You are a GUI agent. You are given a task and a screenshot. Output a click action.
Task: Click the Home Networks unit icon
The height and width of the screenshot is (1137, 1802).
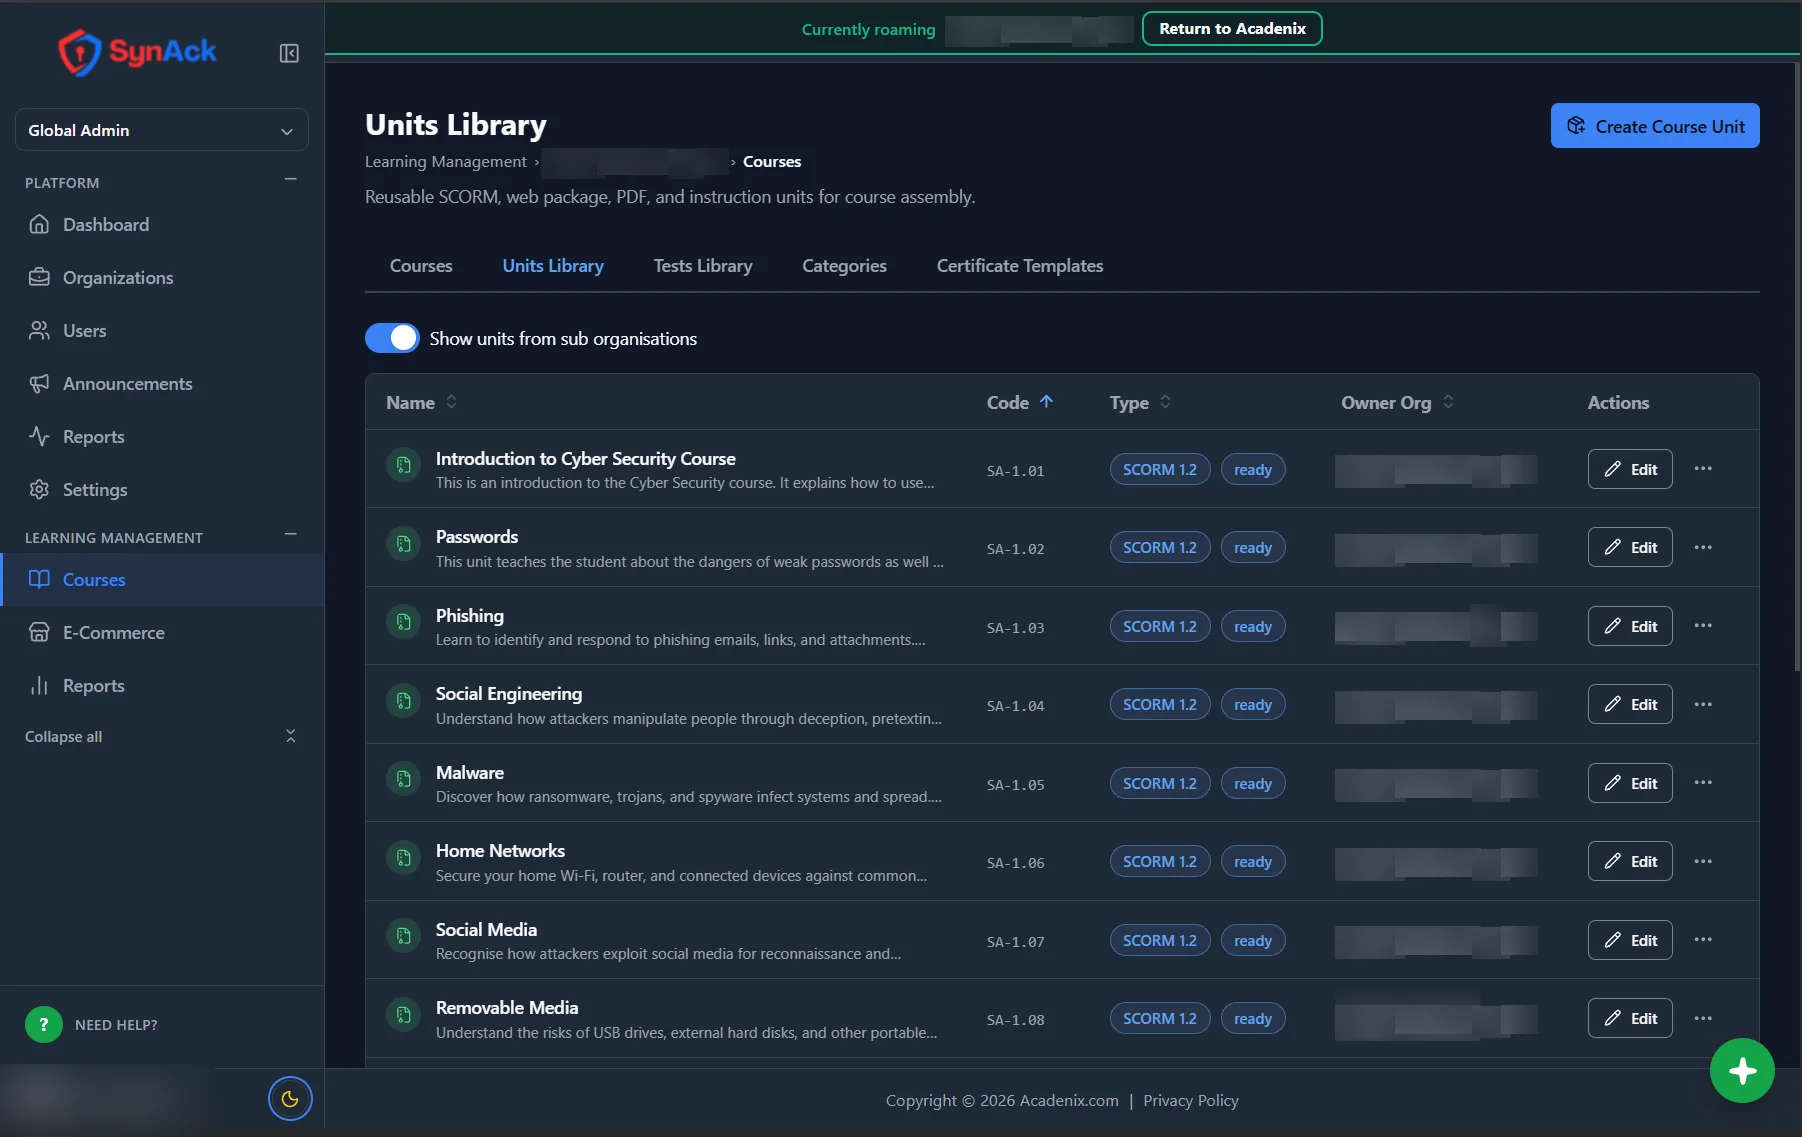pyautogui.click(x=403, y=857)
